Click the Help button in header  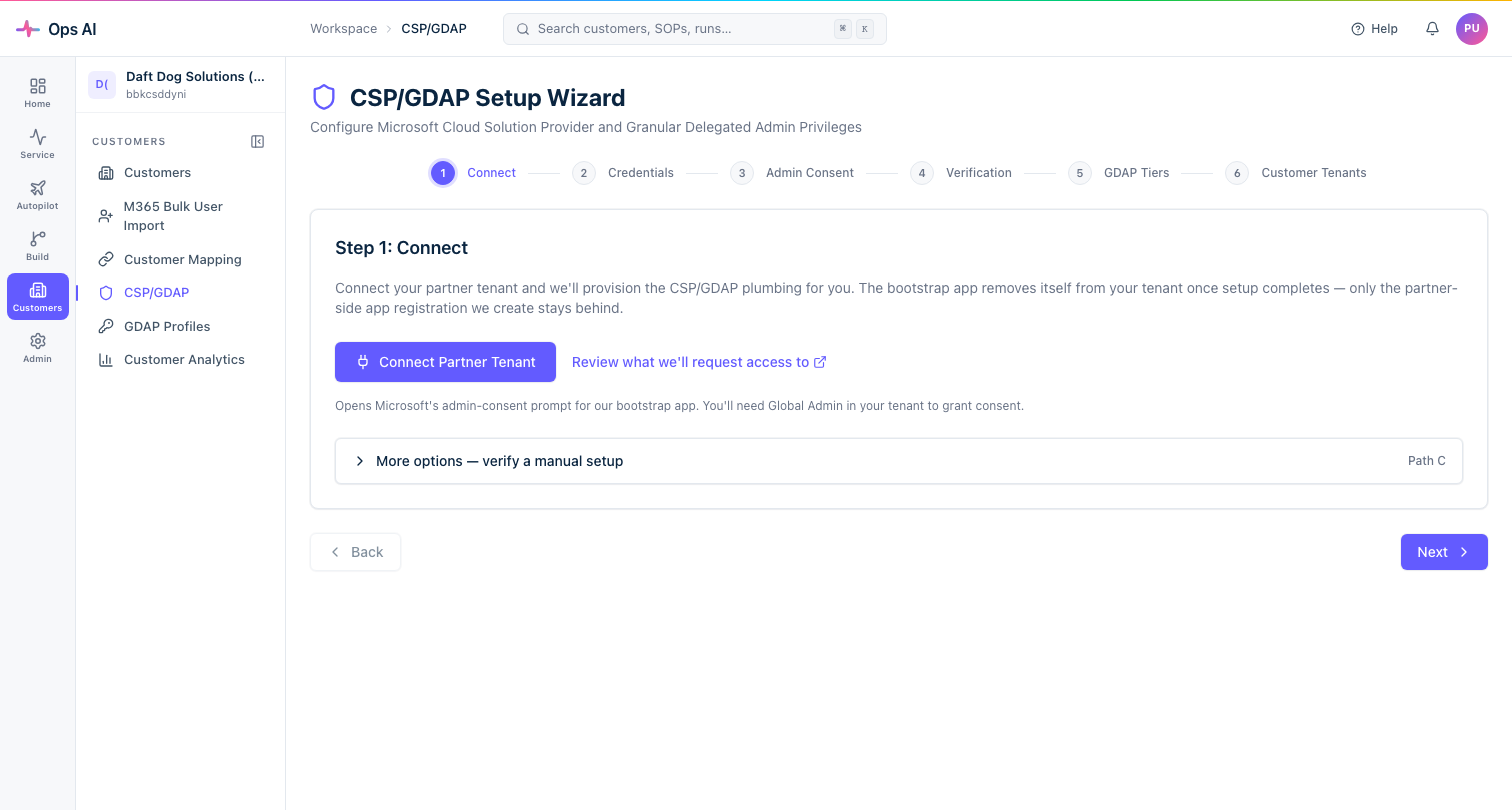1375,29
